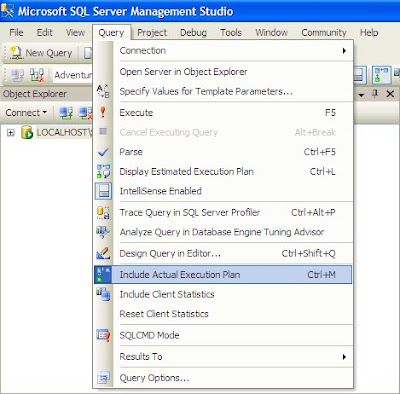Open the Edit menu

click(x=45, y=32)
